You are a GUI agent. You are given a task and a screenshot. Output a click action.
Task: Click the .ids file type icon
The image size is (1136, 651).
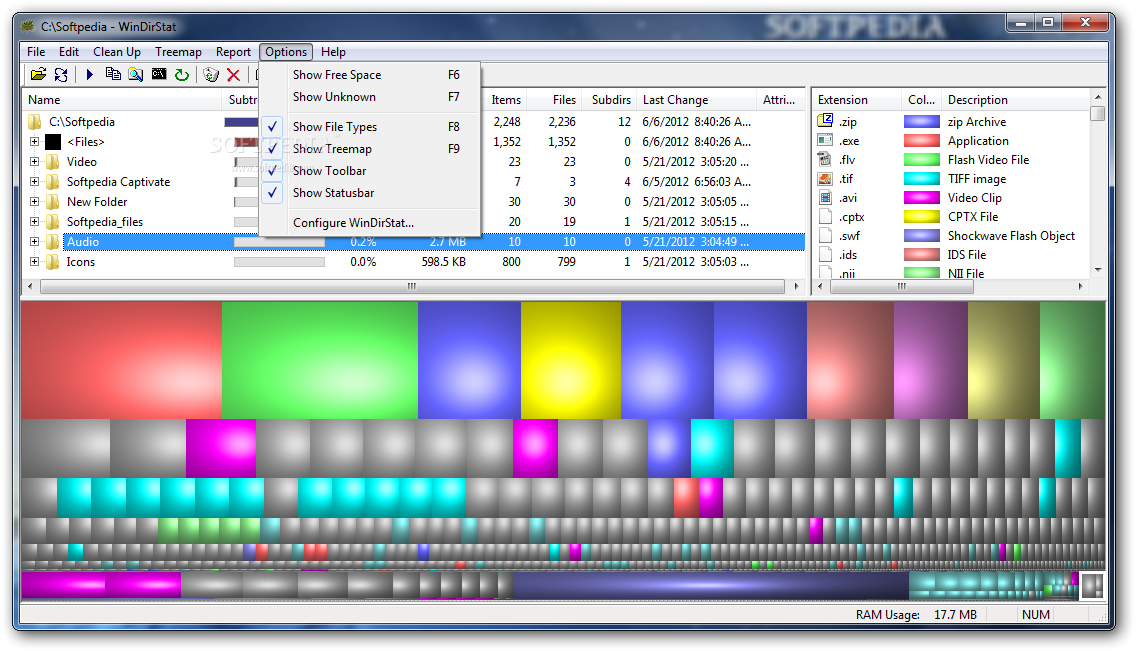825,254
